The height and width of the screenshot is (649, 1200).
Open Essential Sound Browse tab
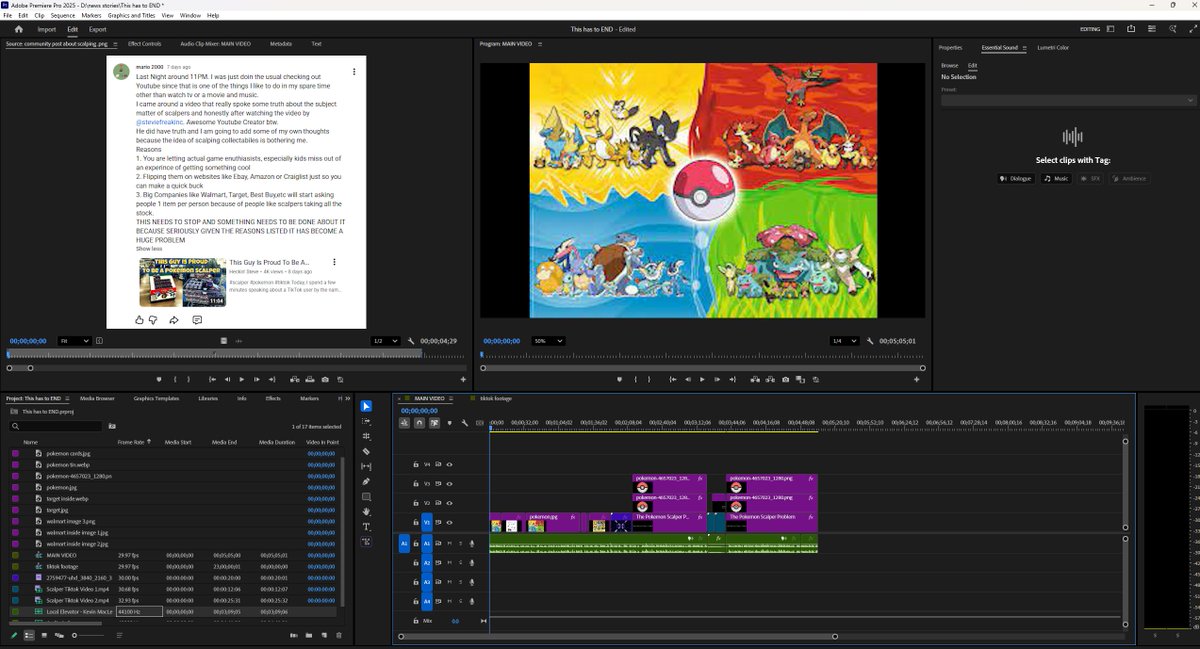(x=949, y=65)
